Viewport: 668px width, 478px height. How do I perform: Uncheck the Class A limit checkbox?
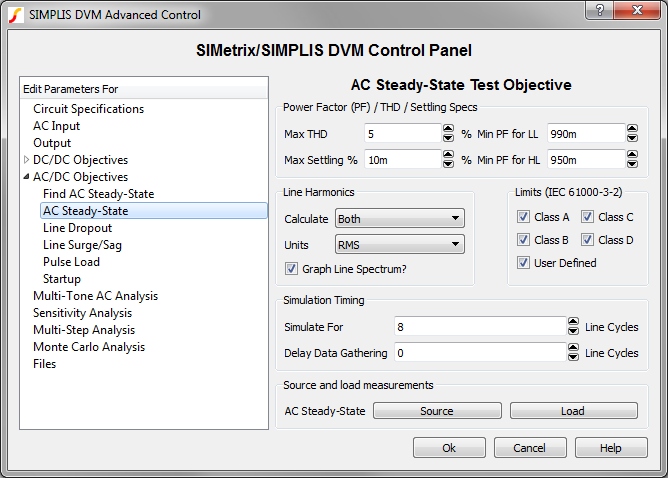click(524, 217)
